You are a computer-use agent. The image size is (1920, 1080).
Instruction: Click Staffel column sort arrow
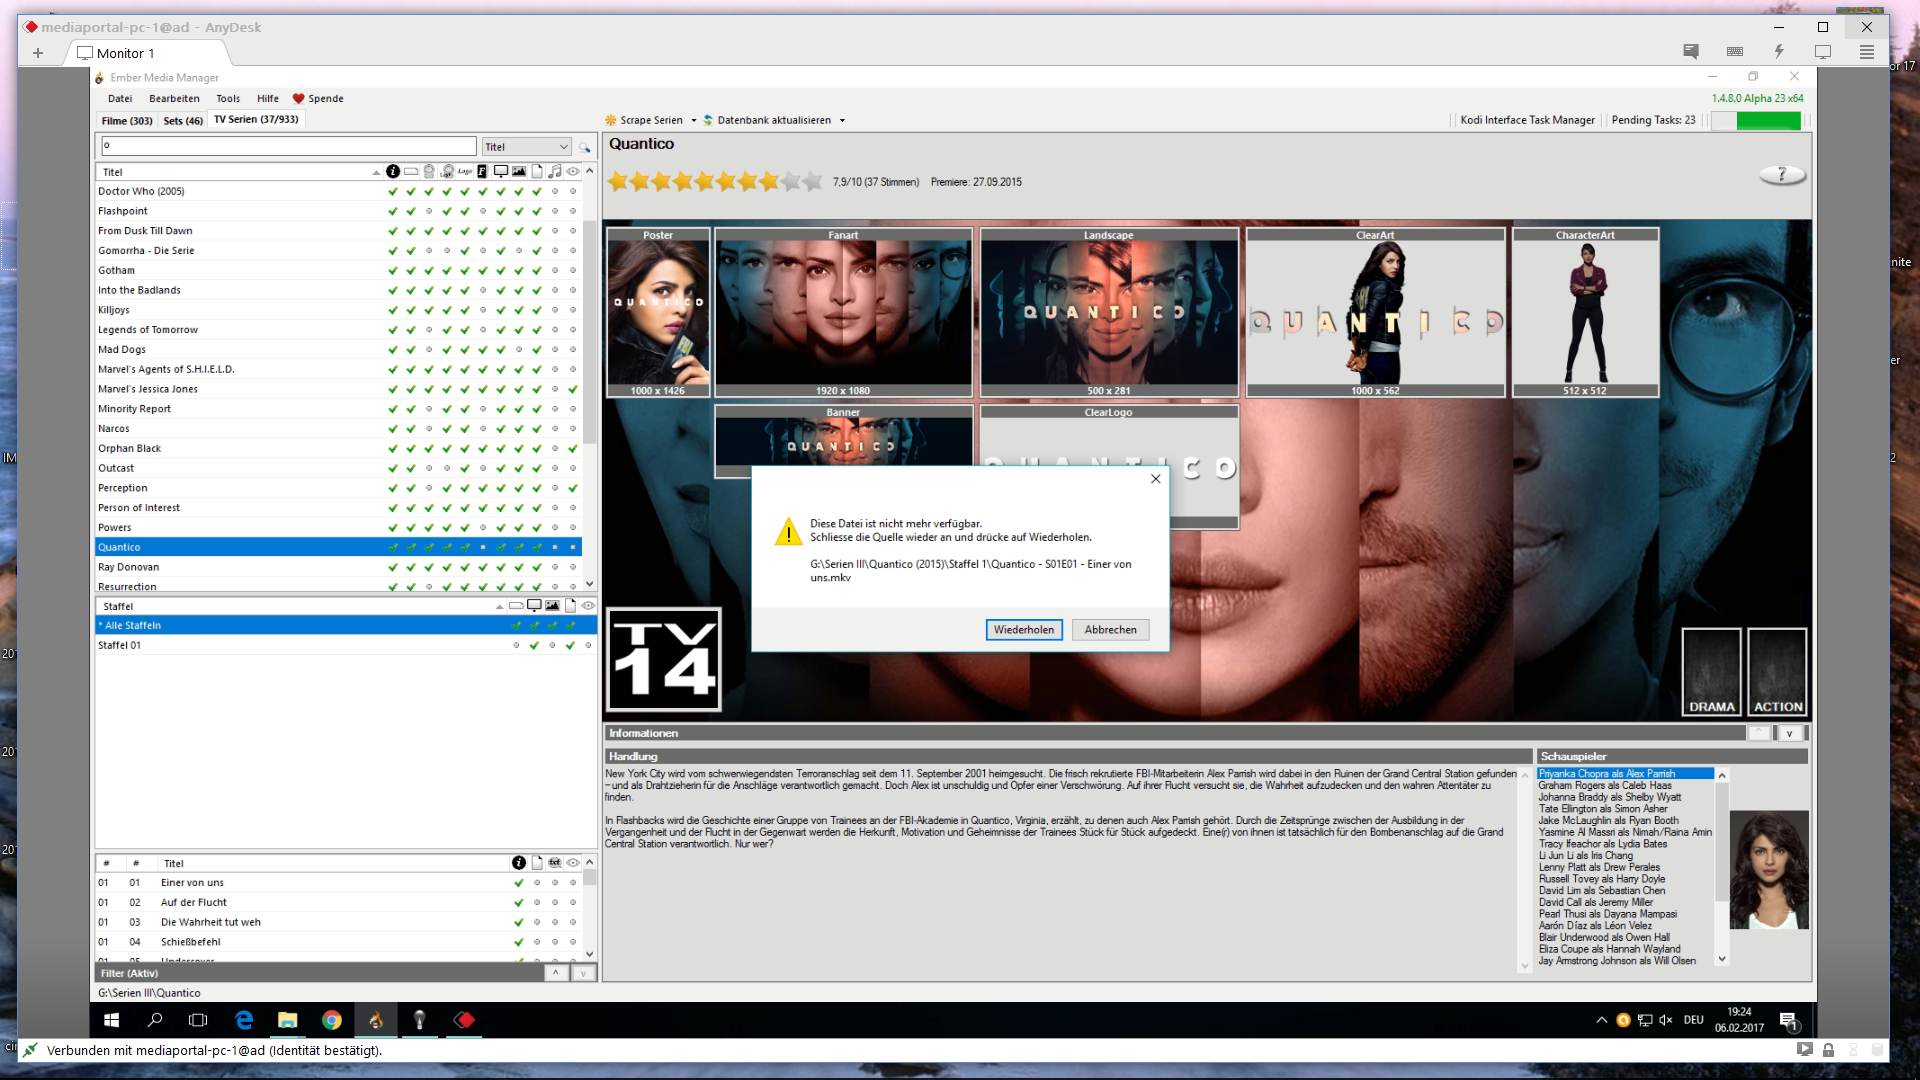[x=499, y=606]
